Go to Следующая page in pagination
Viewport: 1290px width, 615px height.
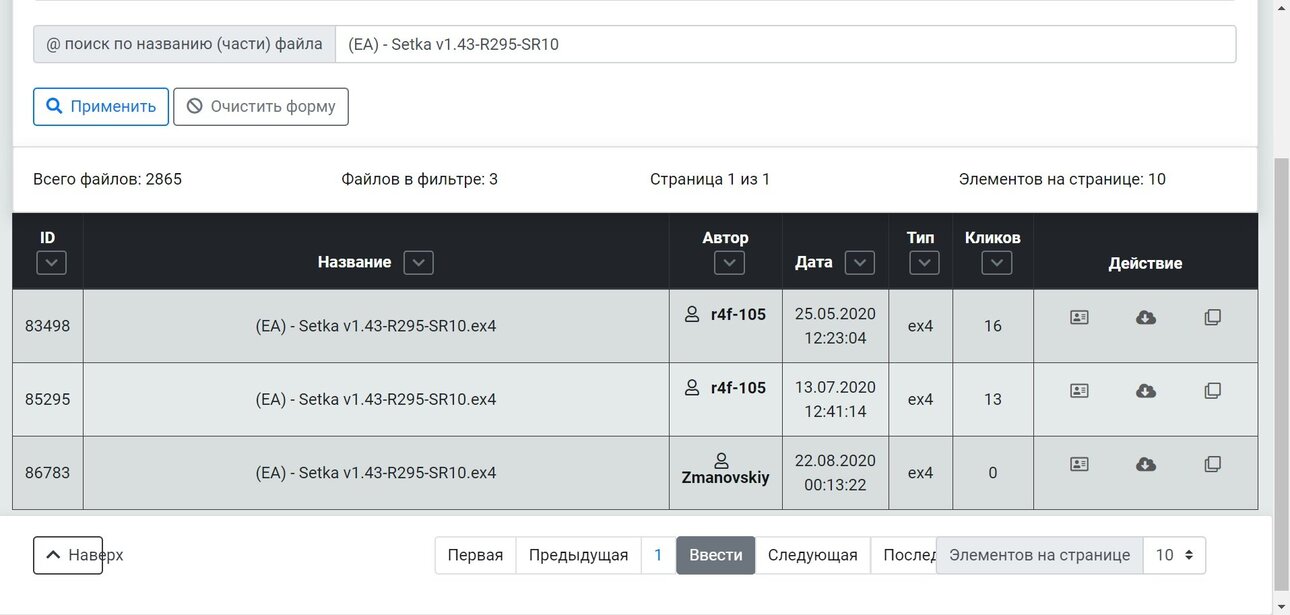pyautogui.click(x=812, y=555)
